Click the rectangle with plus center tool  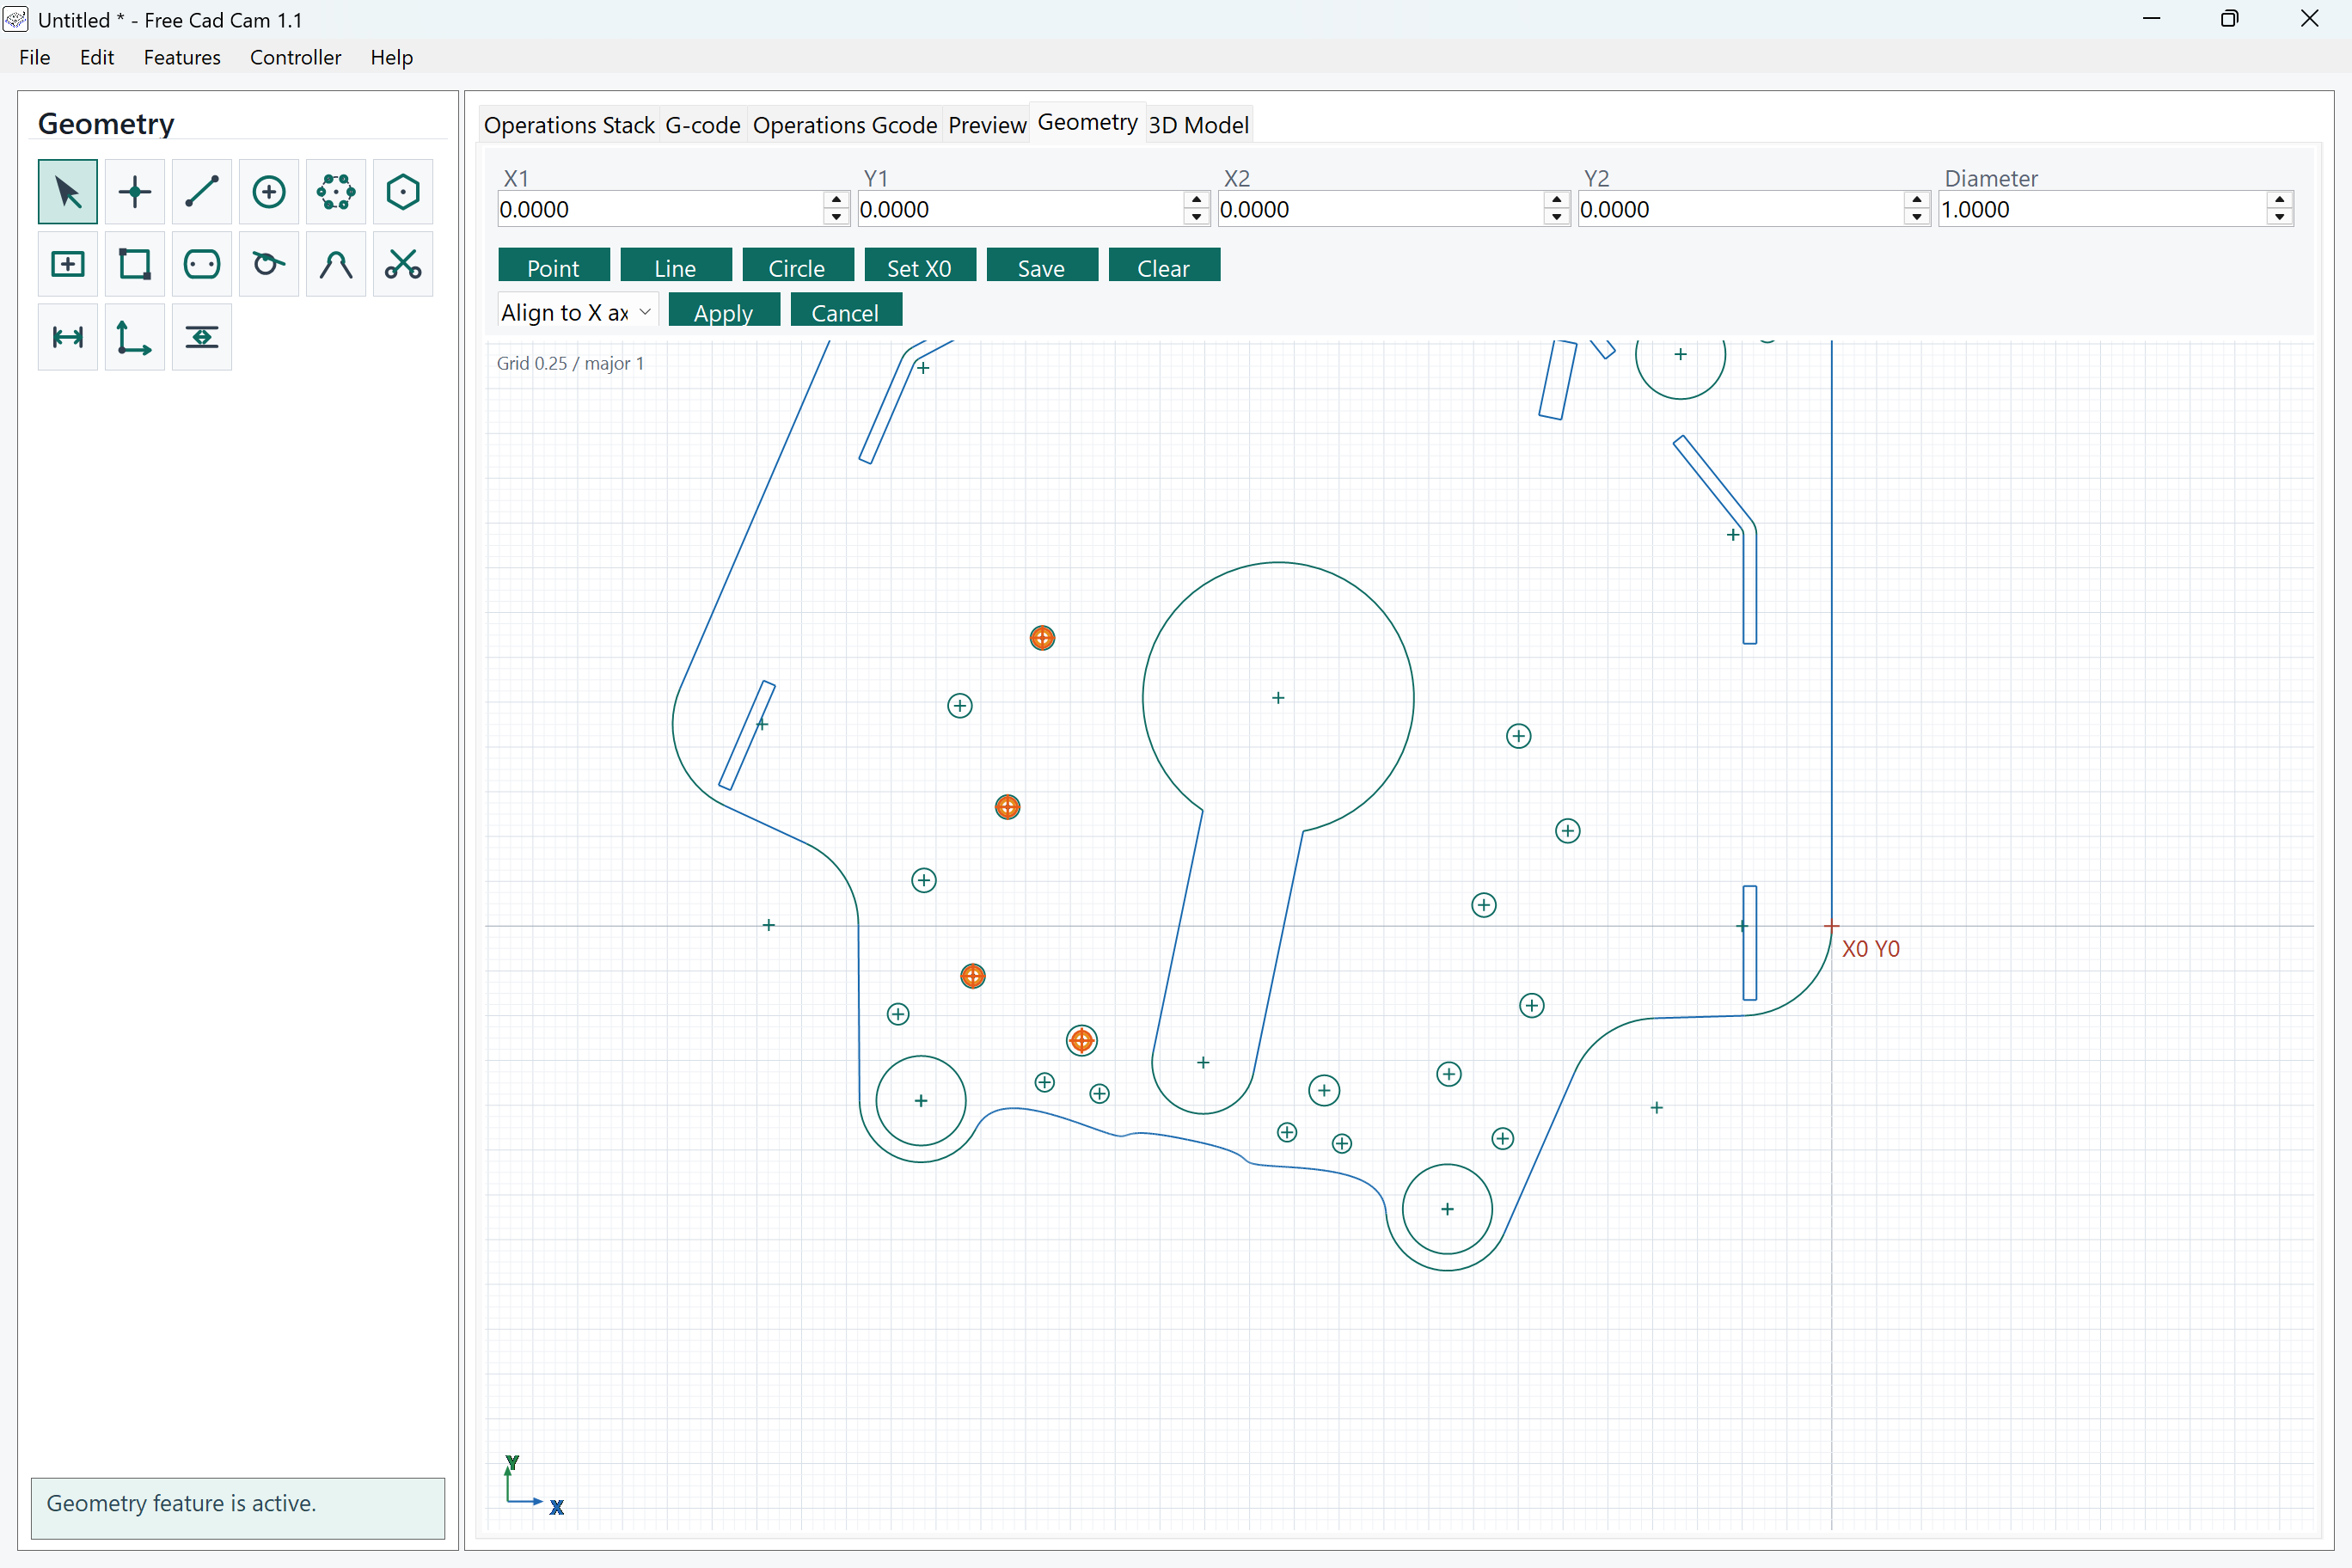(x=67, y=264)
